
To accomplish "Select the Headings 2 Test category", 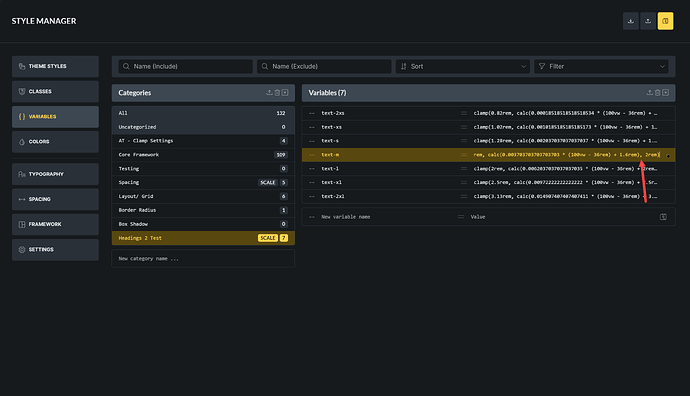I will [x=203, y=238].
